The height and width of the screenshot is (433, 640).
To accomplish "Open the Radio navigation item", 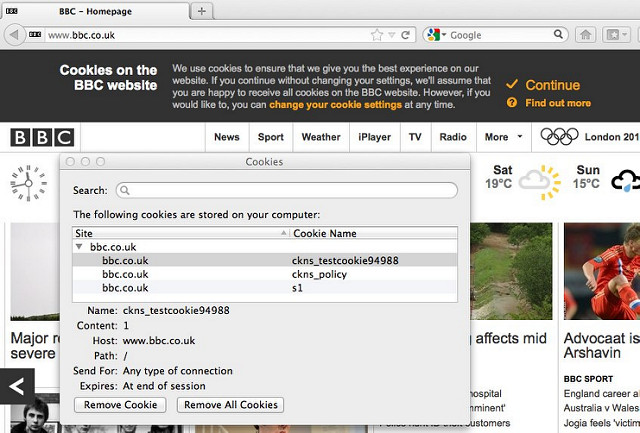I will pyautogui.click(x=453, y=137).
